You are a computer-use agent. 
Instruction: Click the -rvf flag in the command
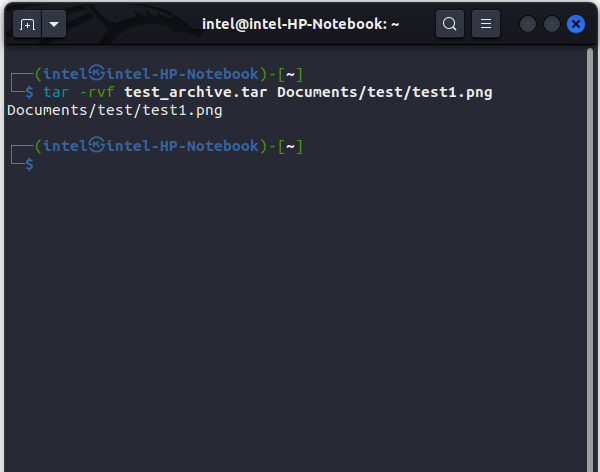[96, 92]
